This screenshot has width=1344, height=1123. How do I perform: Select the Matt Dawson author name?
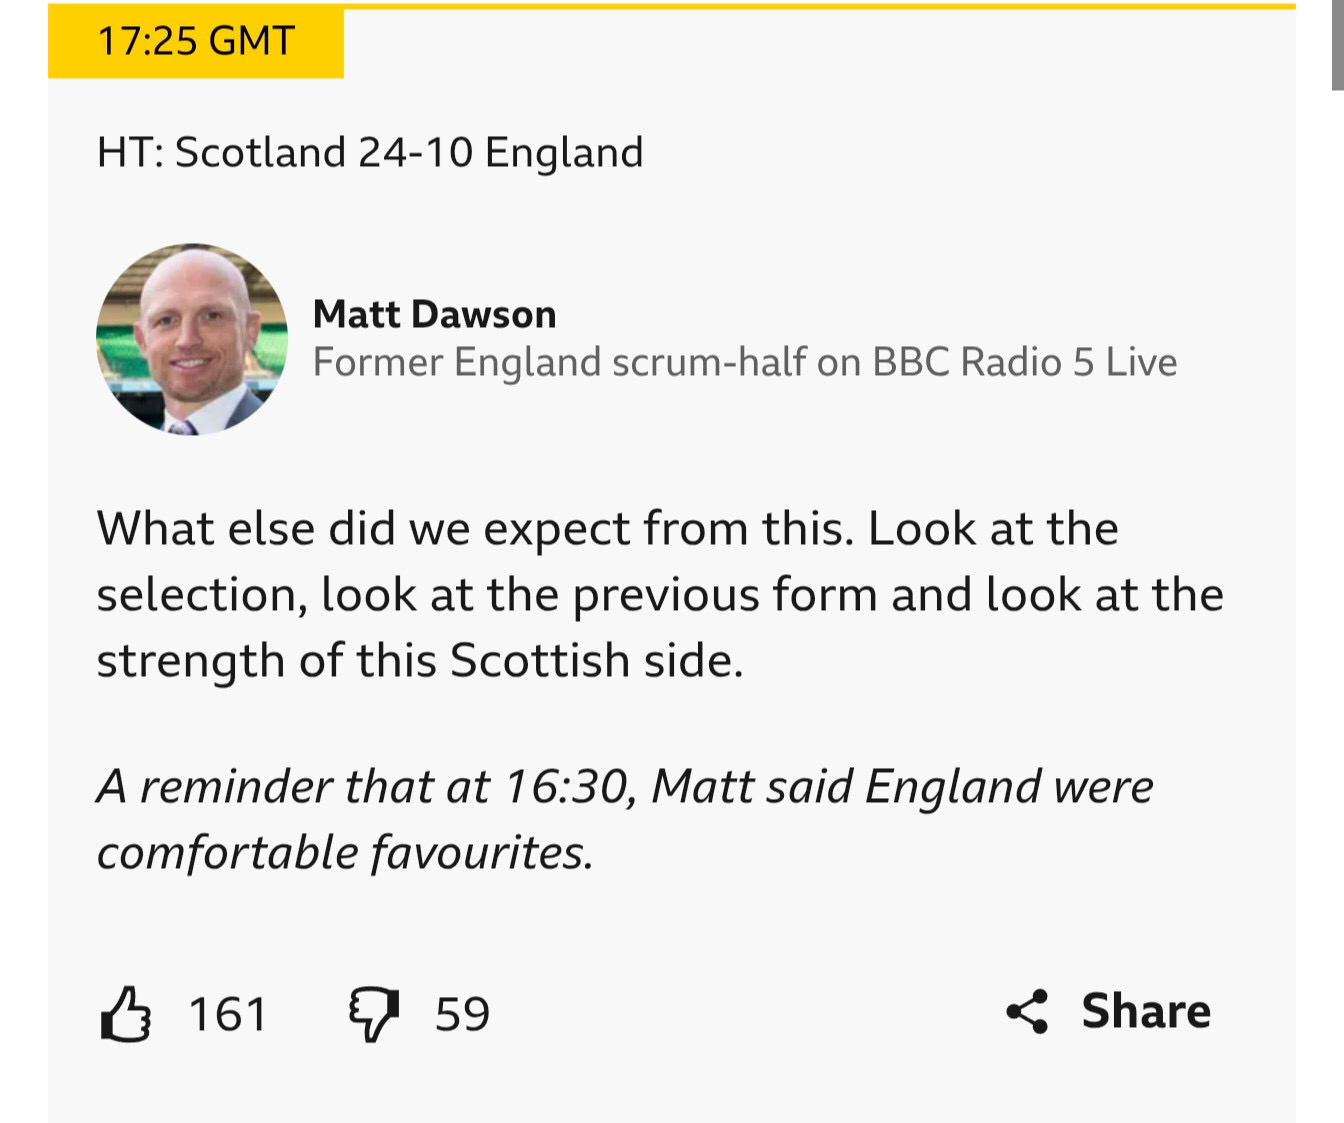coord(434,314)
